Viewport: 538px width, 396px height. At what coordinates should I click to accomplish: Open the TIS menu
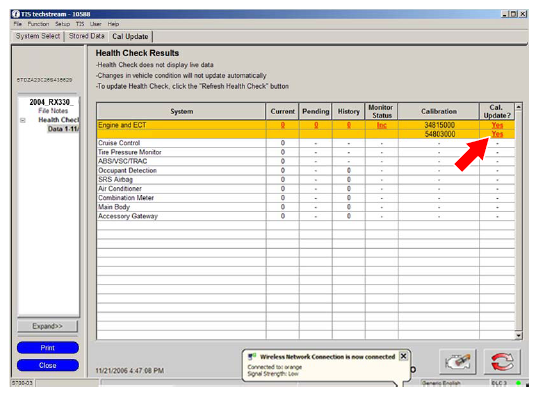(80, 24)
